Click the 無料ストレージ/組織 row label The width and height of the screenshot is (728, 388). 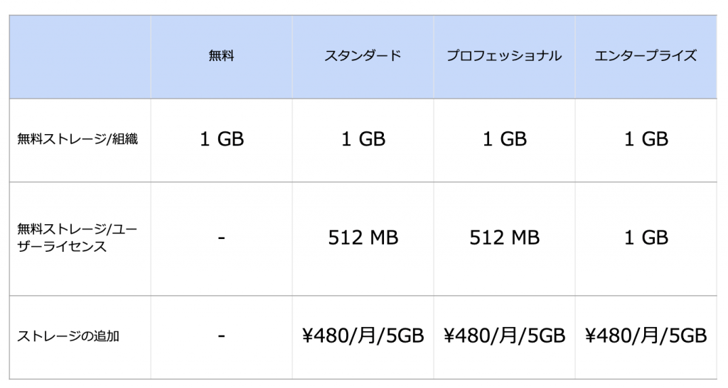pyautogui.click(x=78, y=139)
